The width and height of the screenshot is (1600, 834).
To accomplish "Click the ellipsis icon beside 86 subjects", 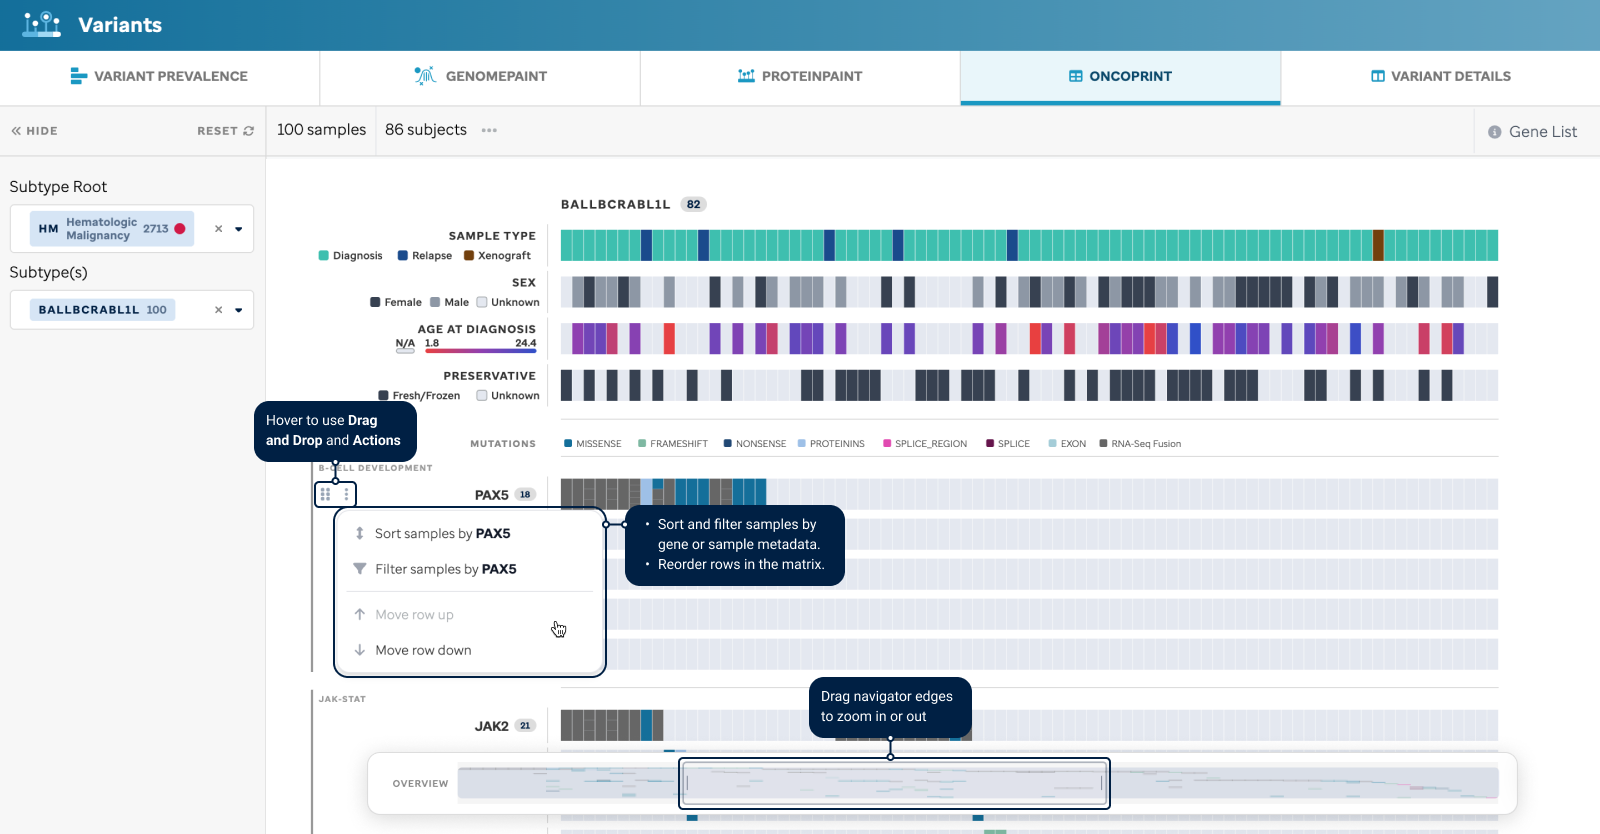I will point(489,130).
